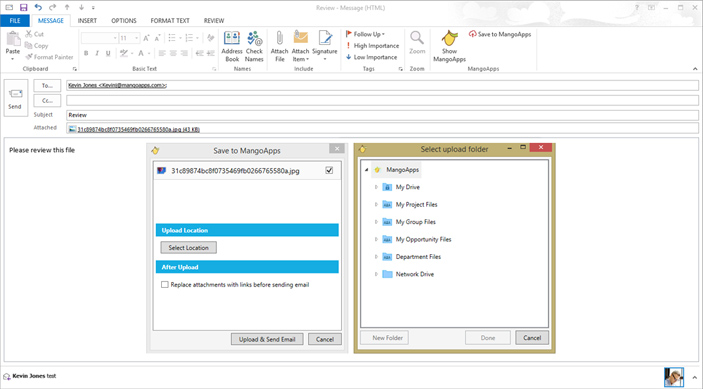Click the font color icon
The image size is (703, 389).
[x=141, y=53]
